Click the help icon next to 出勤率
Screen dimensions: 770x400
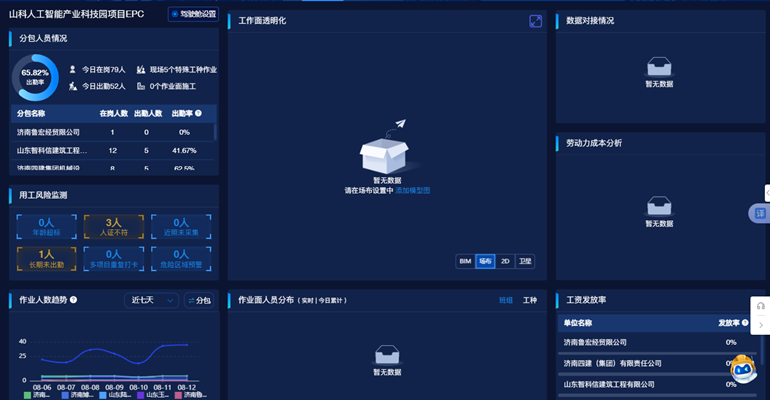pyautogui.click(x=198, y=114)
